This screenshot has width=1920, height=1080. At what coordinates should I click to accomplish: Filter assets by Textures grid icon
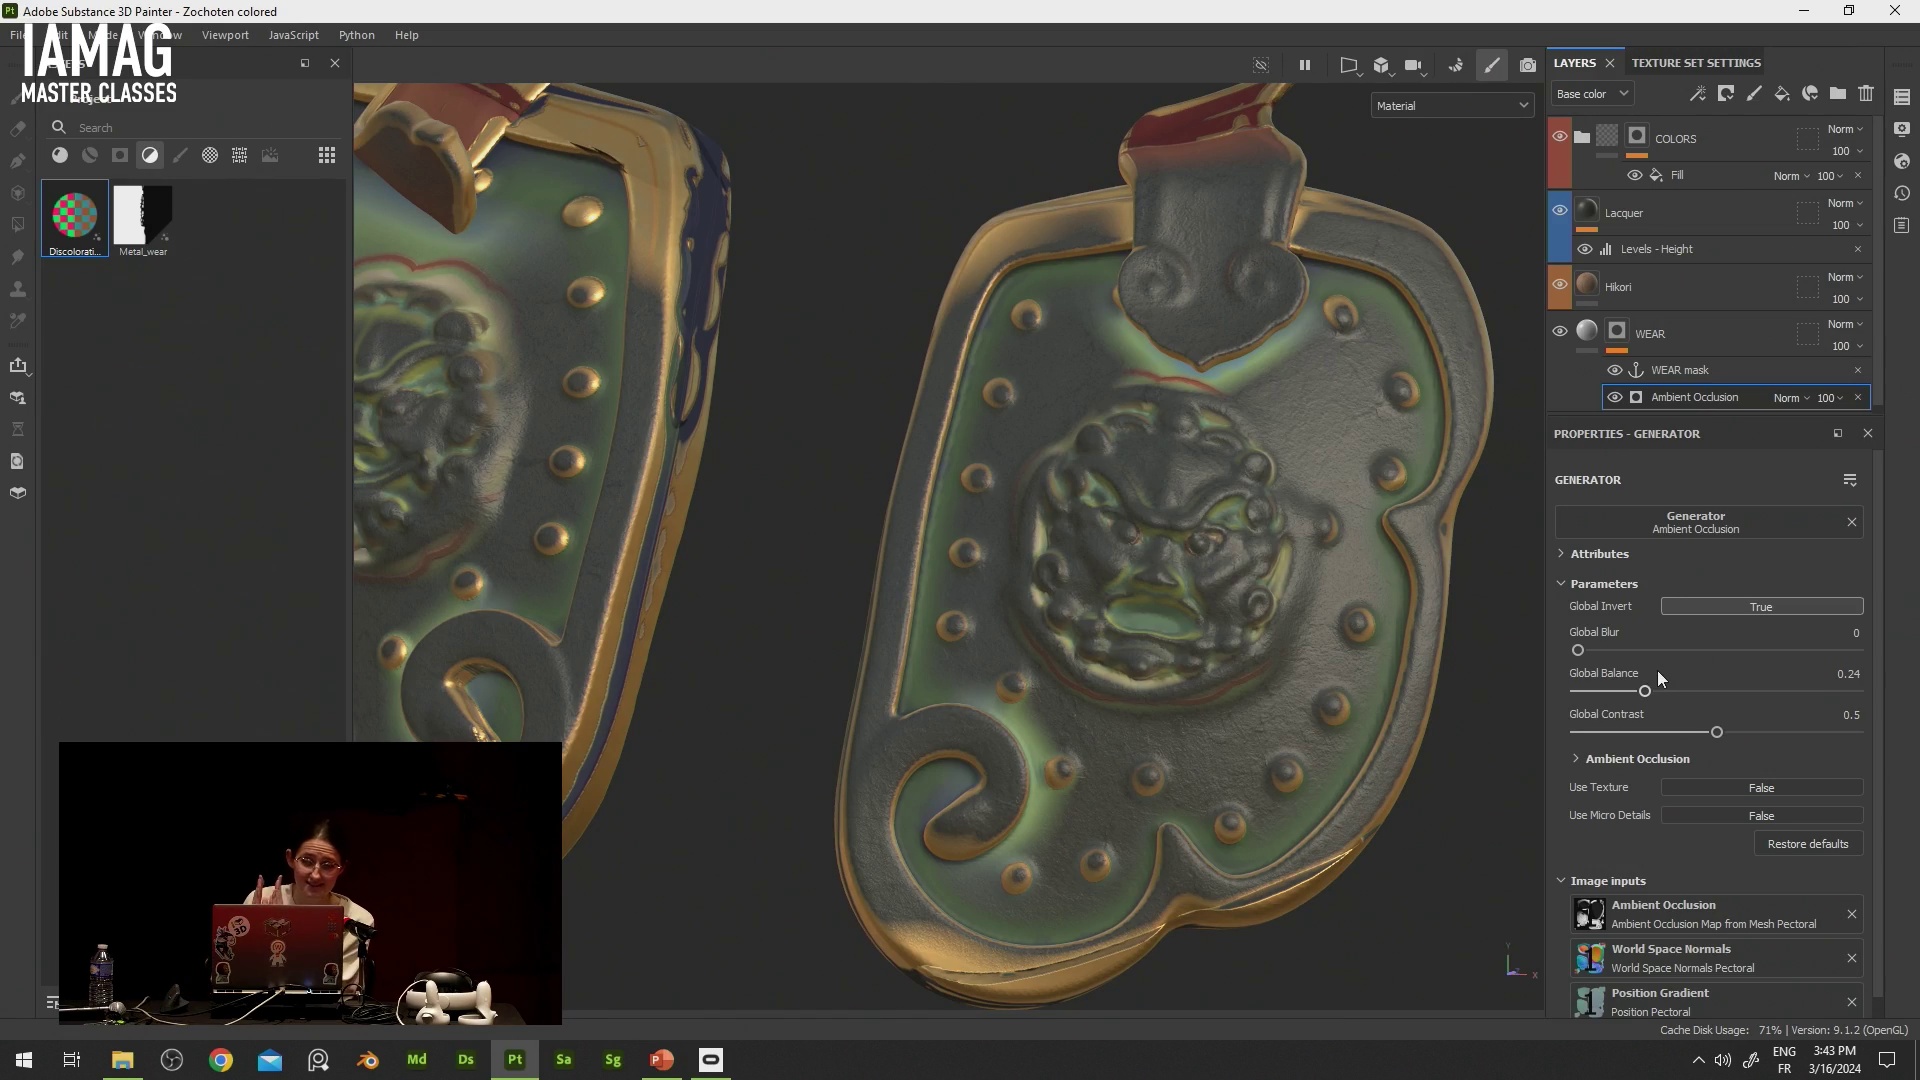[x=240, y=155]
